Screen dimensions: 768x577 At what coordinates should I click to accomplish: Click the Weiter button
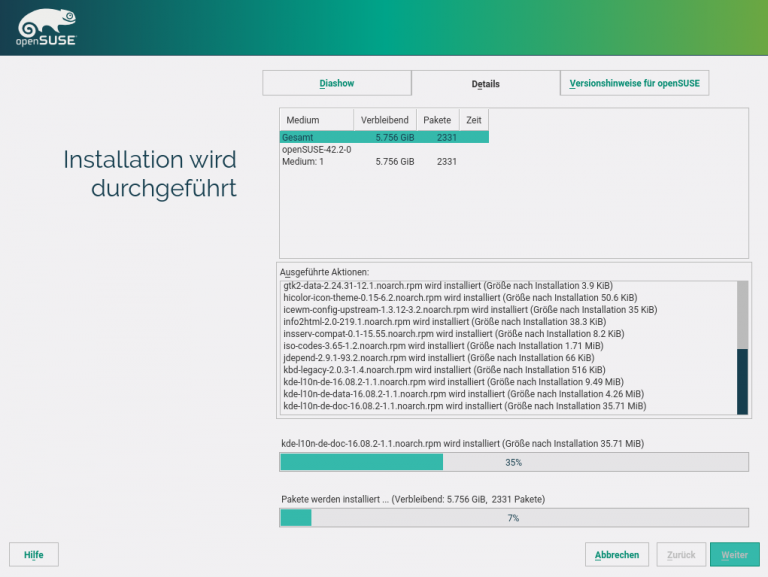click(735, 554)
